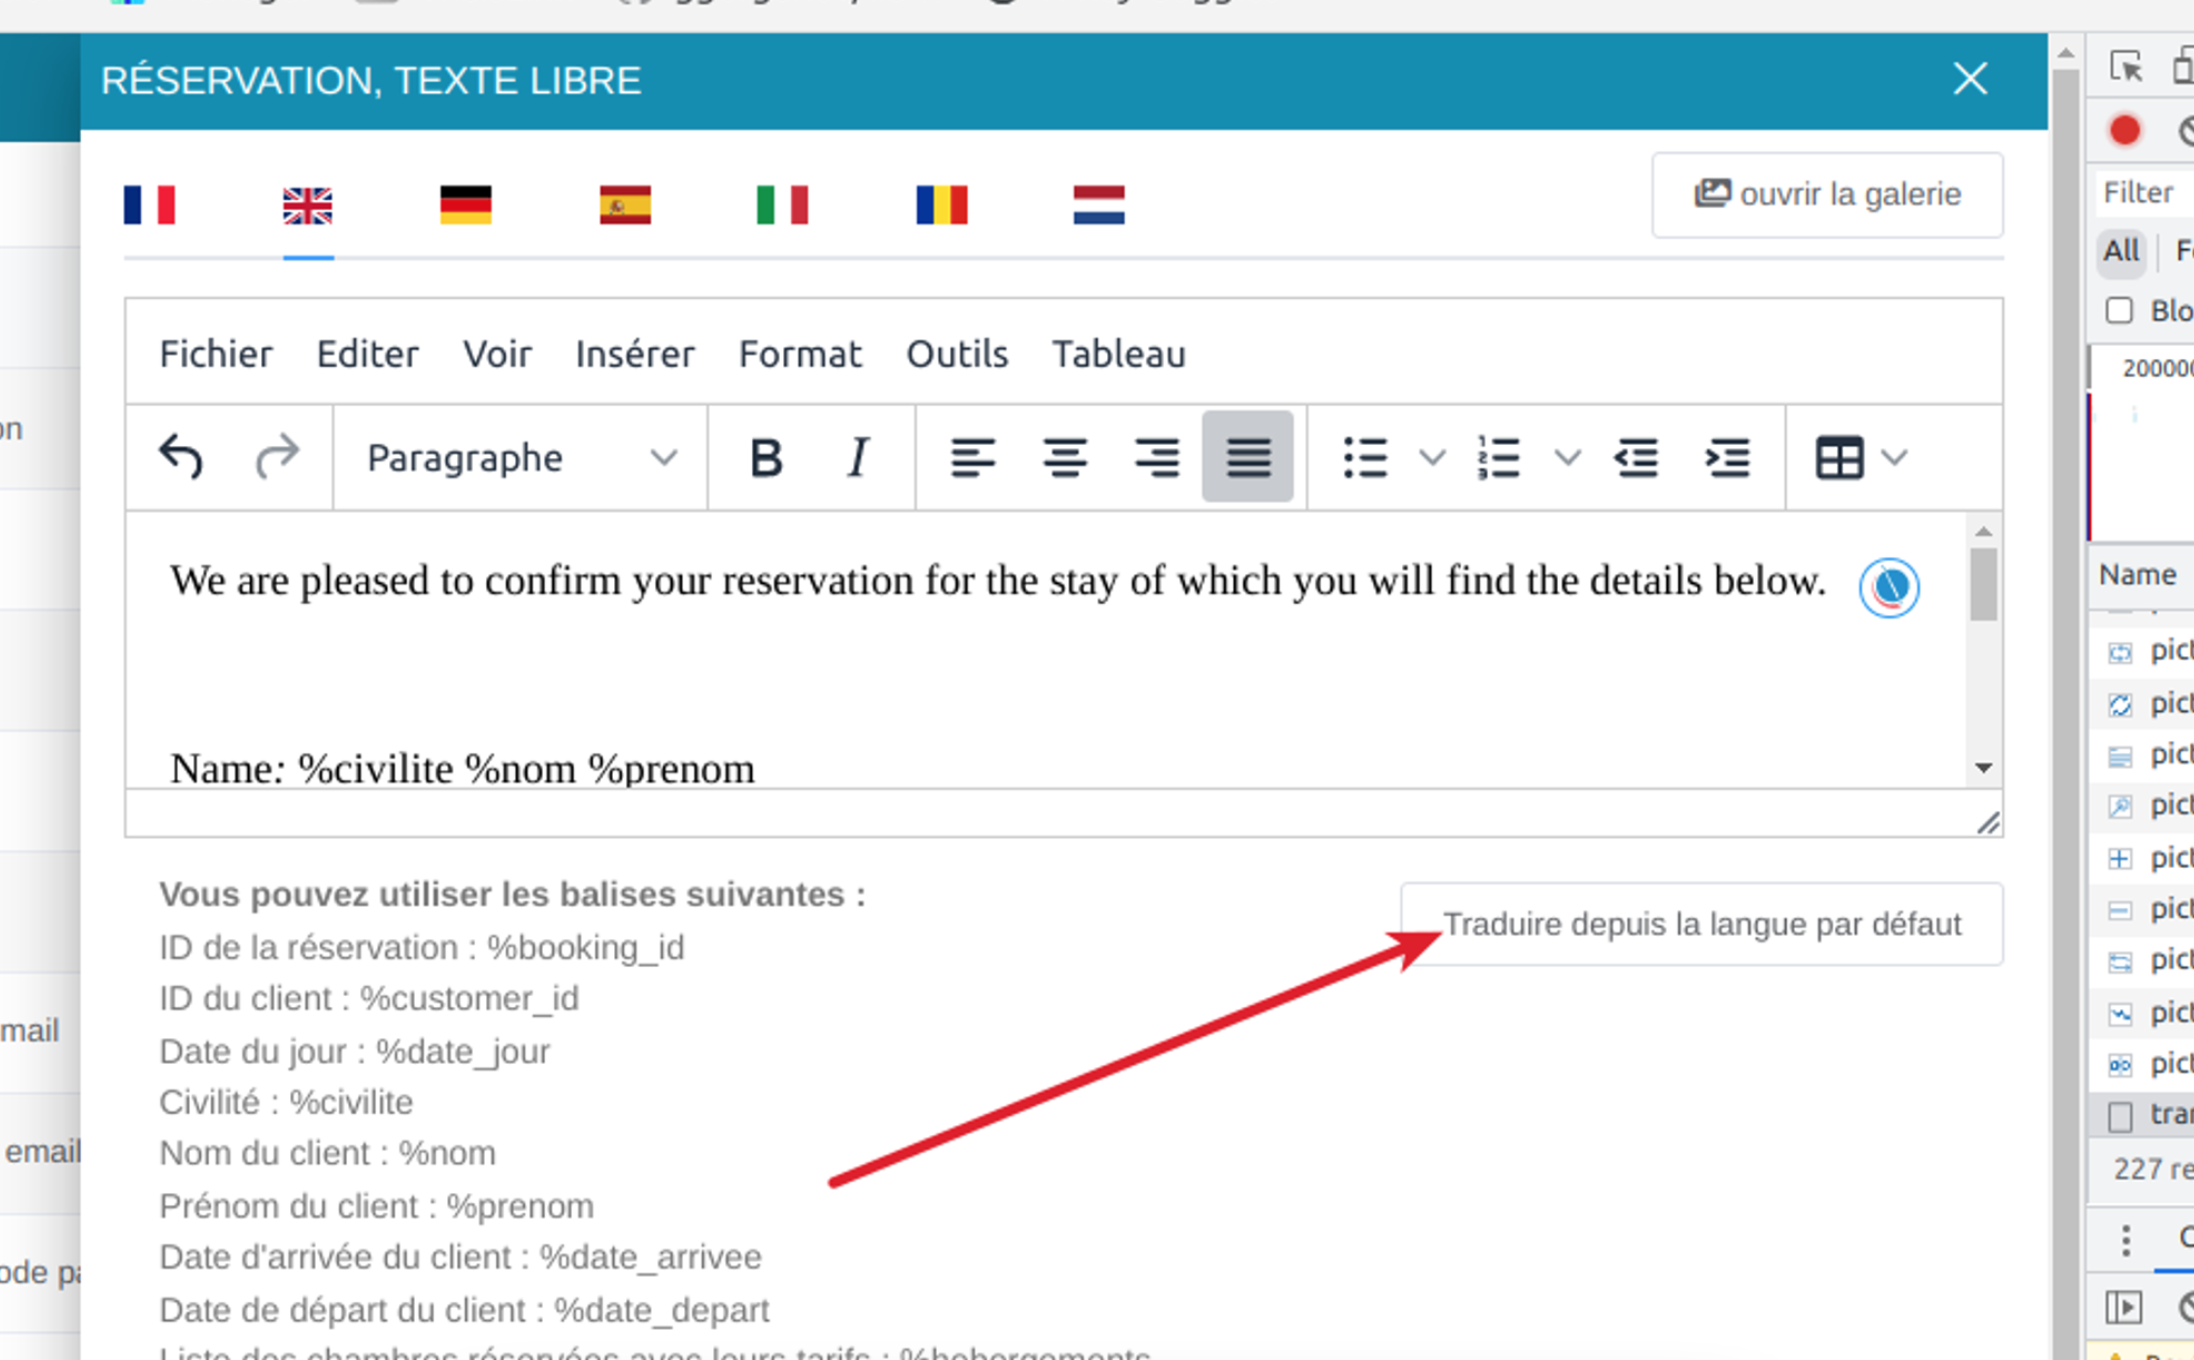The height and width of the screenshot is (1360, 2194).
Task: Align text to the left
Action: (972, 458)
